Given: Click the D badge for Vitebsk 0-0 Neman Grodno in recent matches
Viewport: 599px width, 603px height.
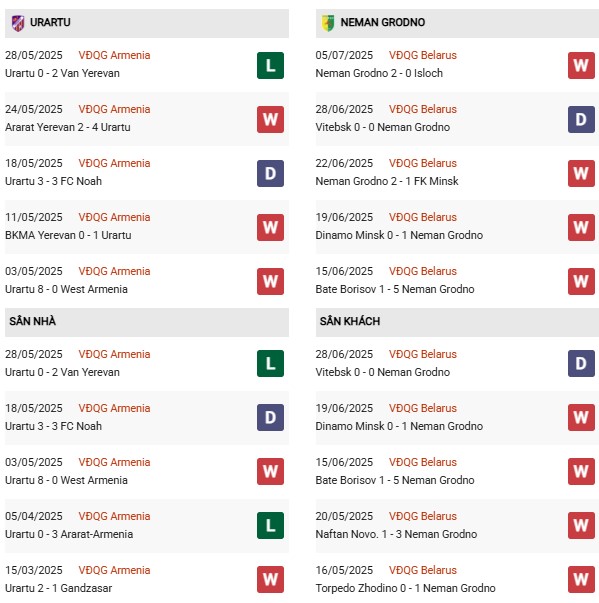Looking at the screenshot, I should coord(581,119).
